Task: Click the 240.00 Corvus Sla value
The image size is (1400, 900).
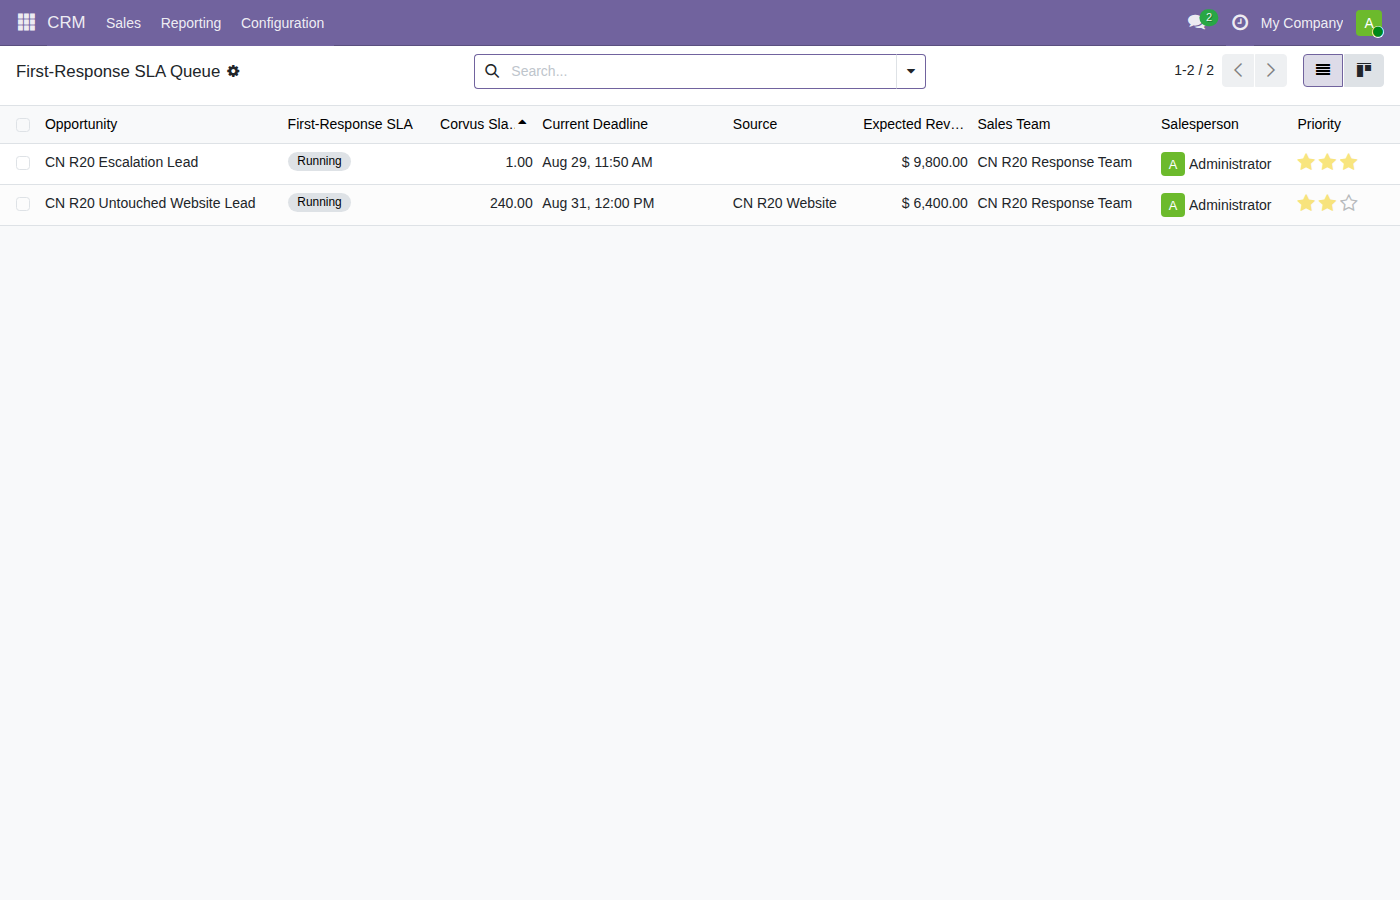Action: pos(511,203)
